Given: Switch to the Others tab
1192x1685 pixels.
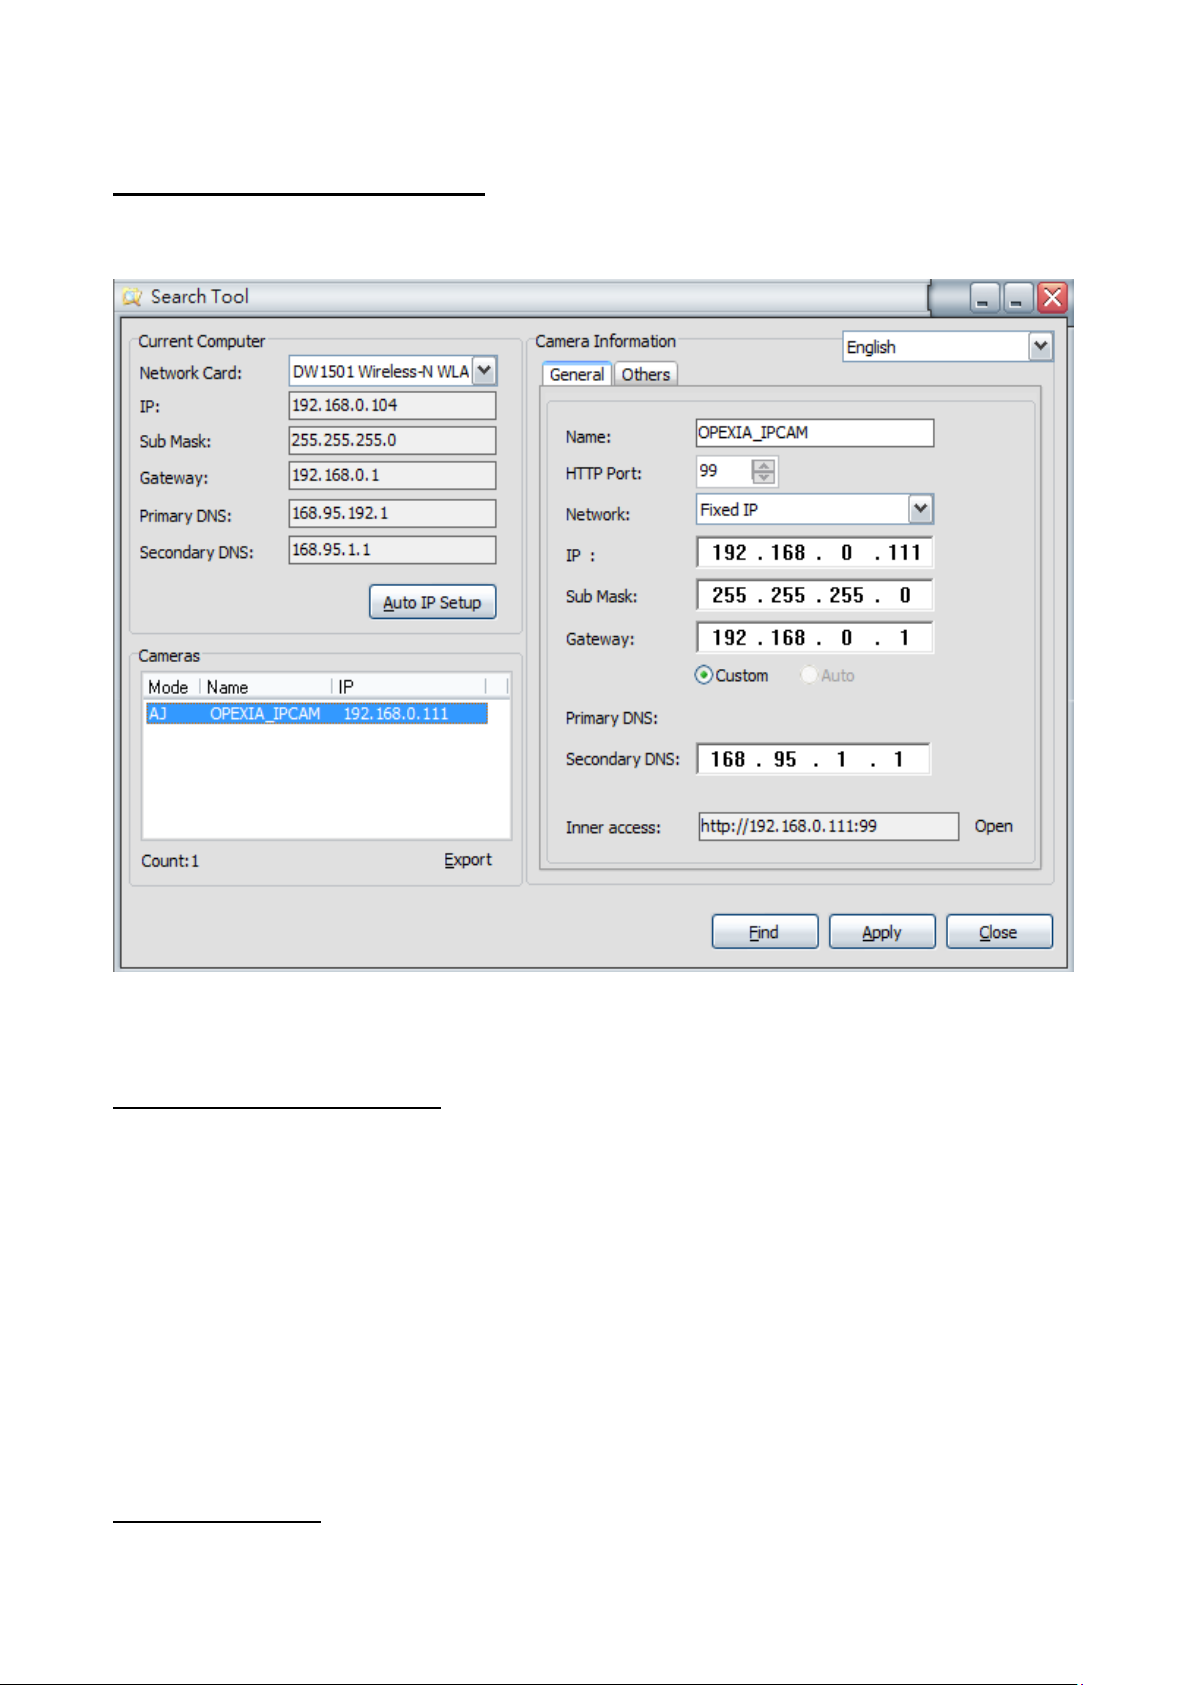Looking at the screenshot, I should tap(645, 375).
